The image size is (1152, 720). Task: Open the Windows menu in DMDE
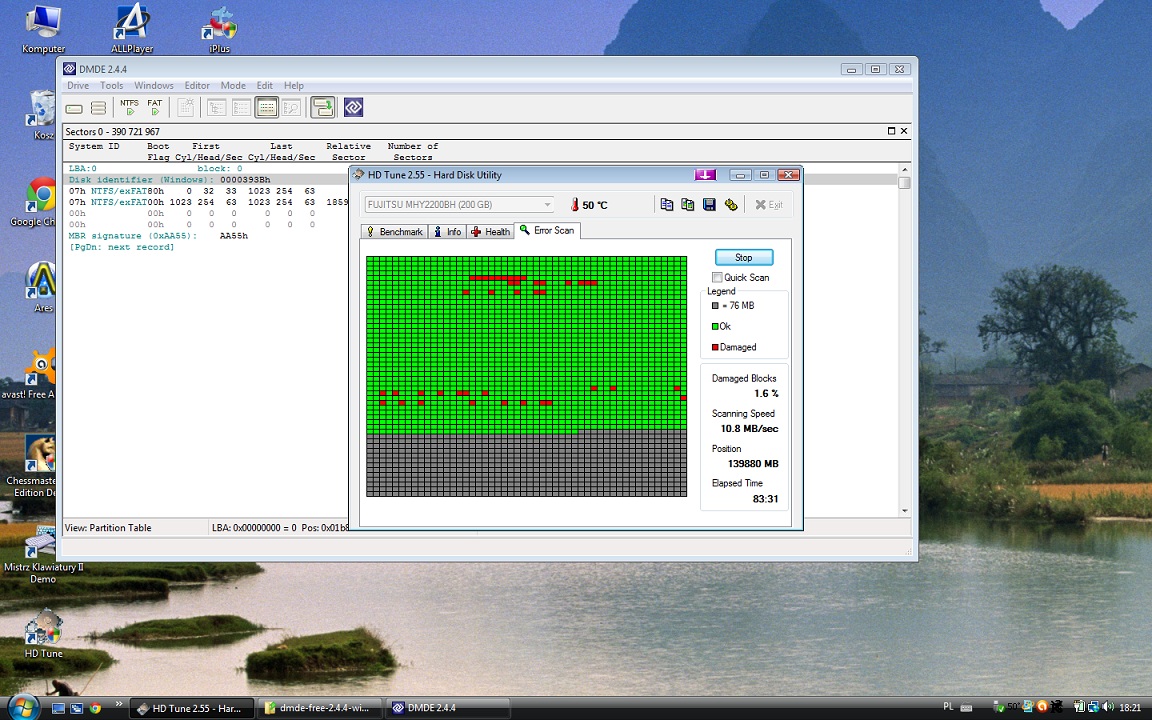[154, 85]
